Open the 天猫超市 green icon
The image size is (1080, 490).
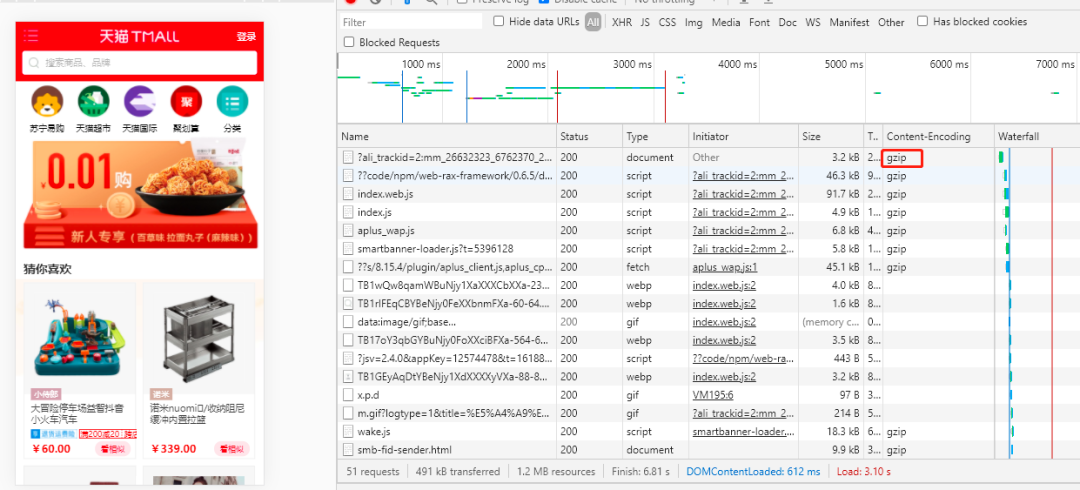[93, 101]
